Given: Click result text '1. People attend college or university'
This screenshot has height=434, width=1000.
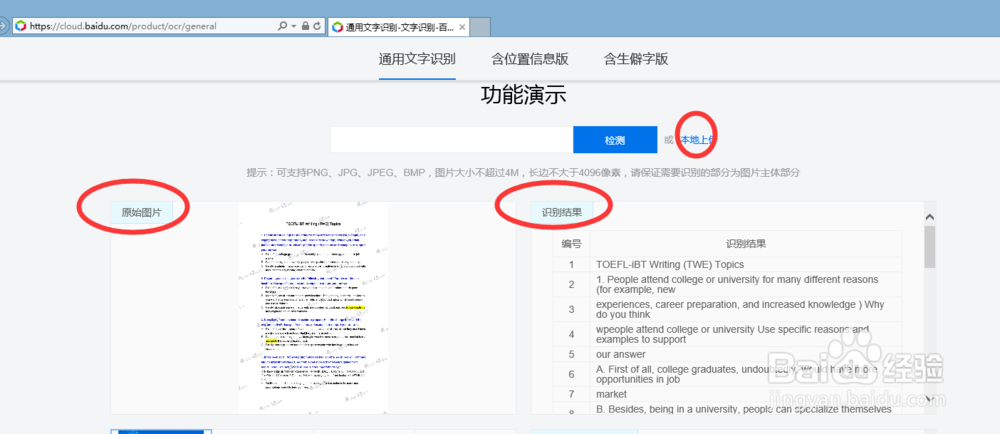Looking at the screenshot, I should point(737,284).
